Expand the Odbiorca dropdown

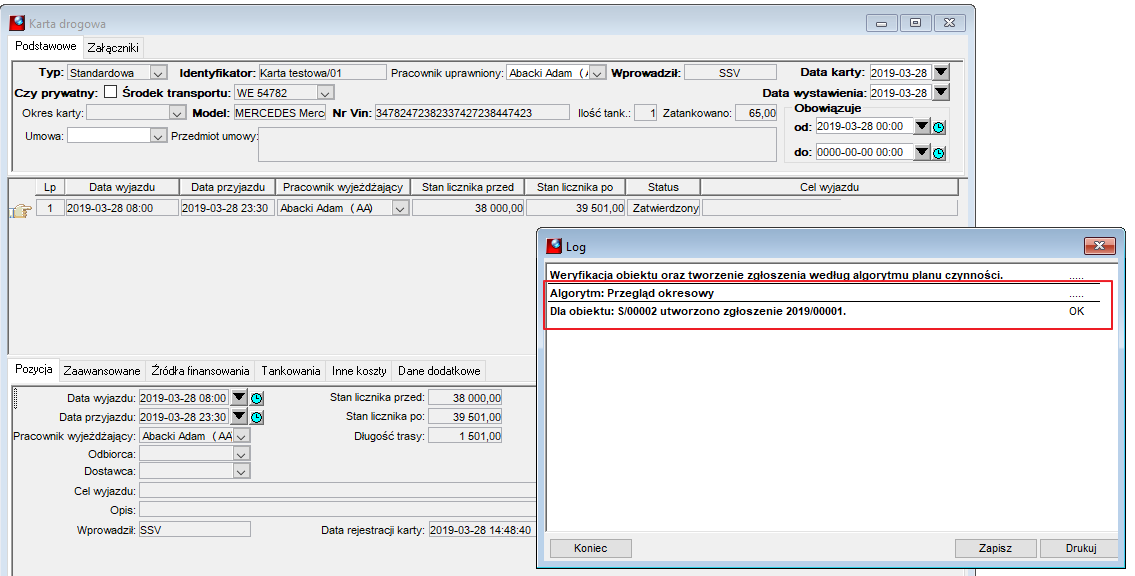pos(242,454)
